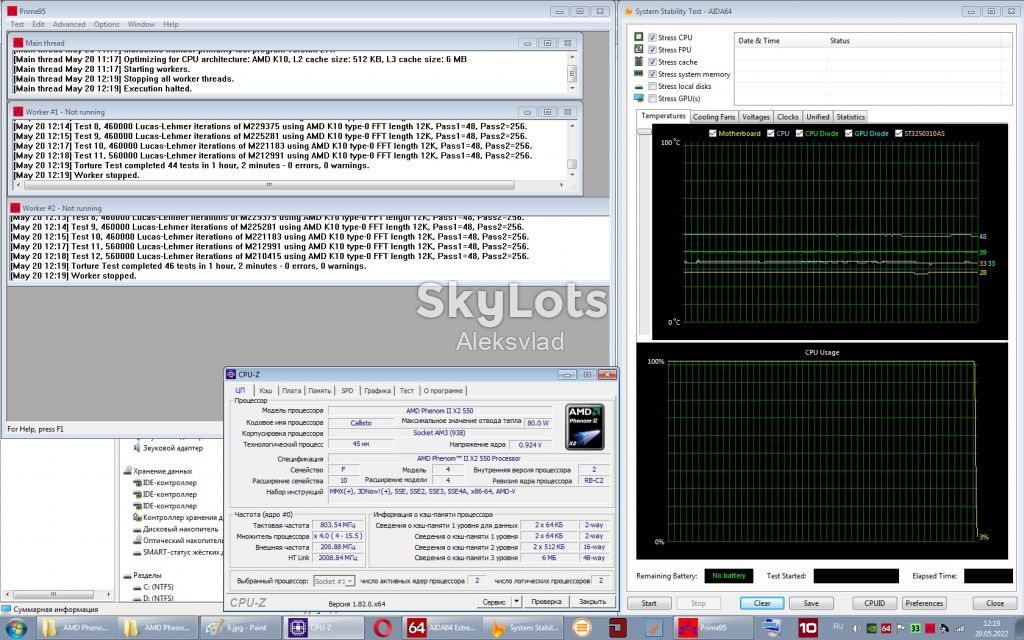The width and height of the screenshot is (1024, 640).
Task: Switch to Prime95 taskbar button
Action: click(711, 628)
